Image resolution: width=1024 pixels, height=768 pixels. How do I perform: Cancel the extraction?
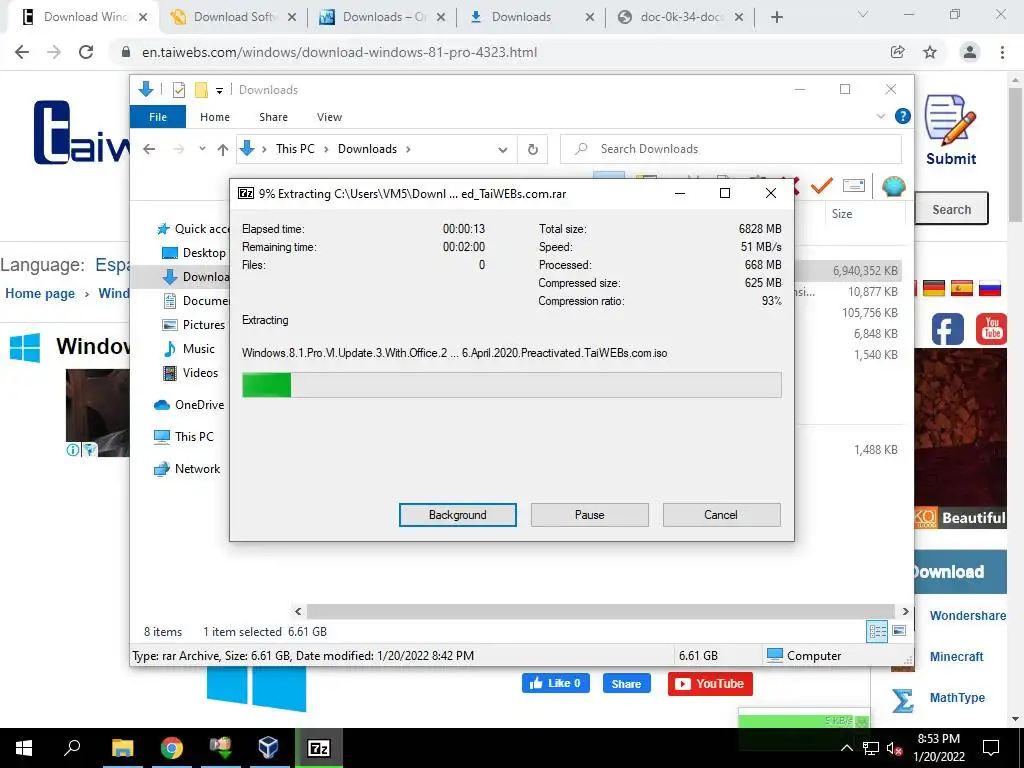721,515
